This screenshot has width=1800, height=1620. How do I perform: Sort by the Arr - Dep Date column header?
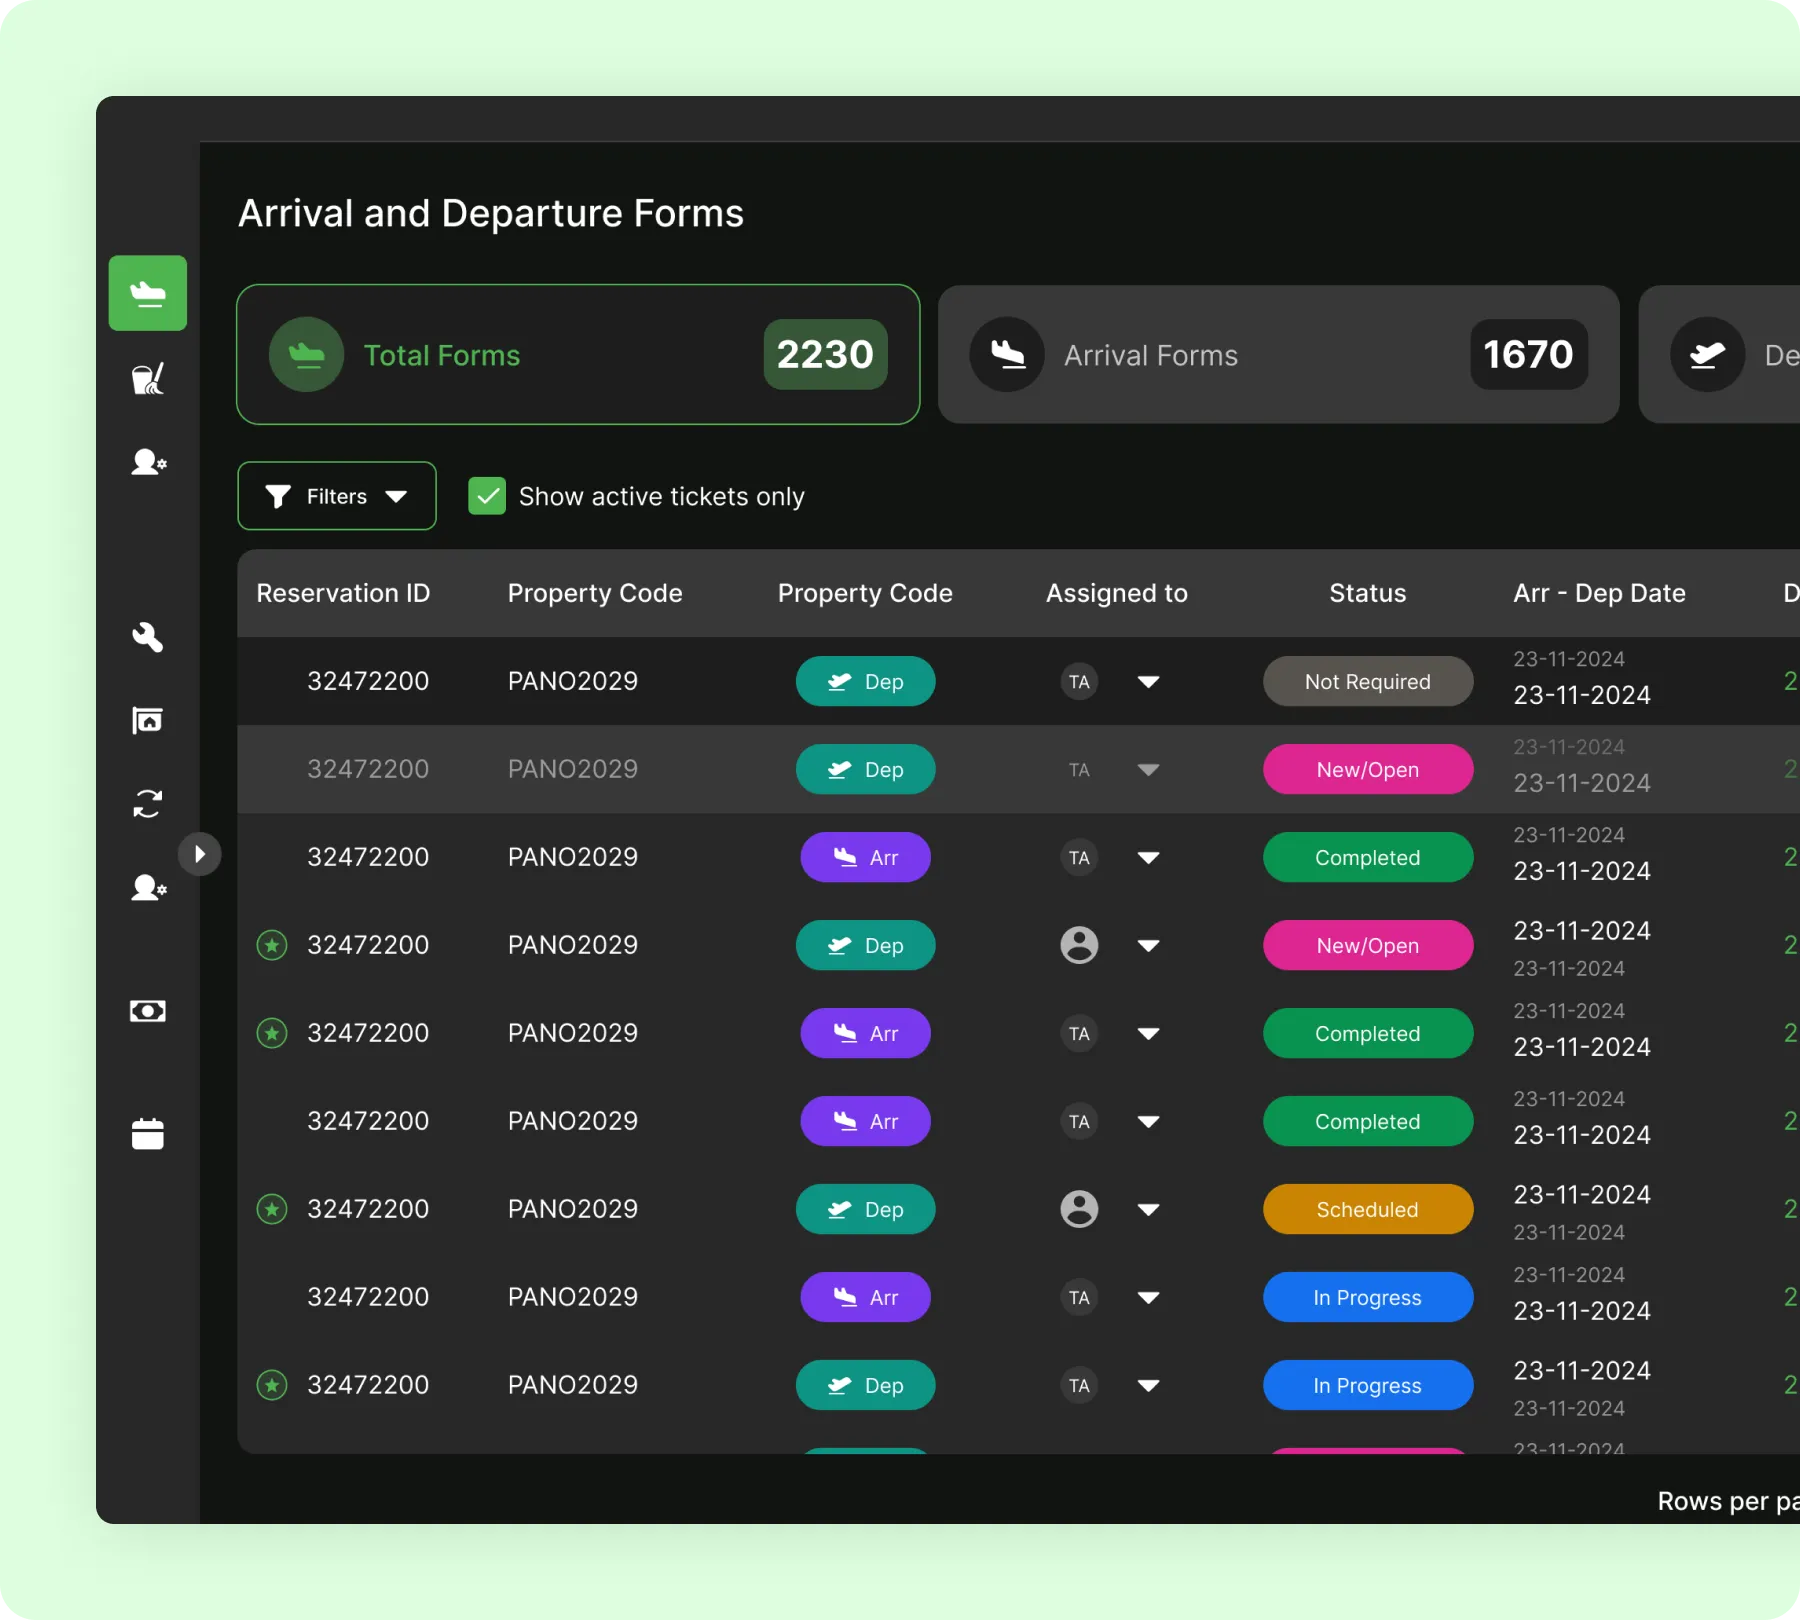coord(1600,593)
